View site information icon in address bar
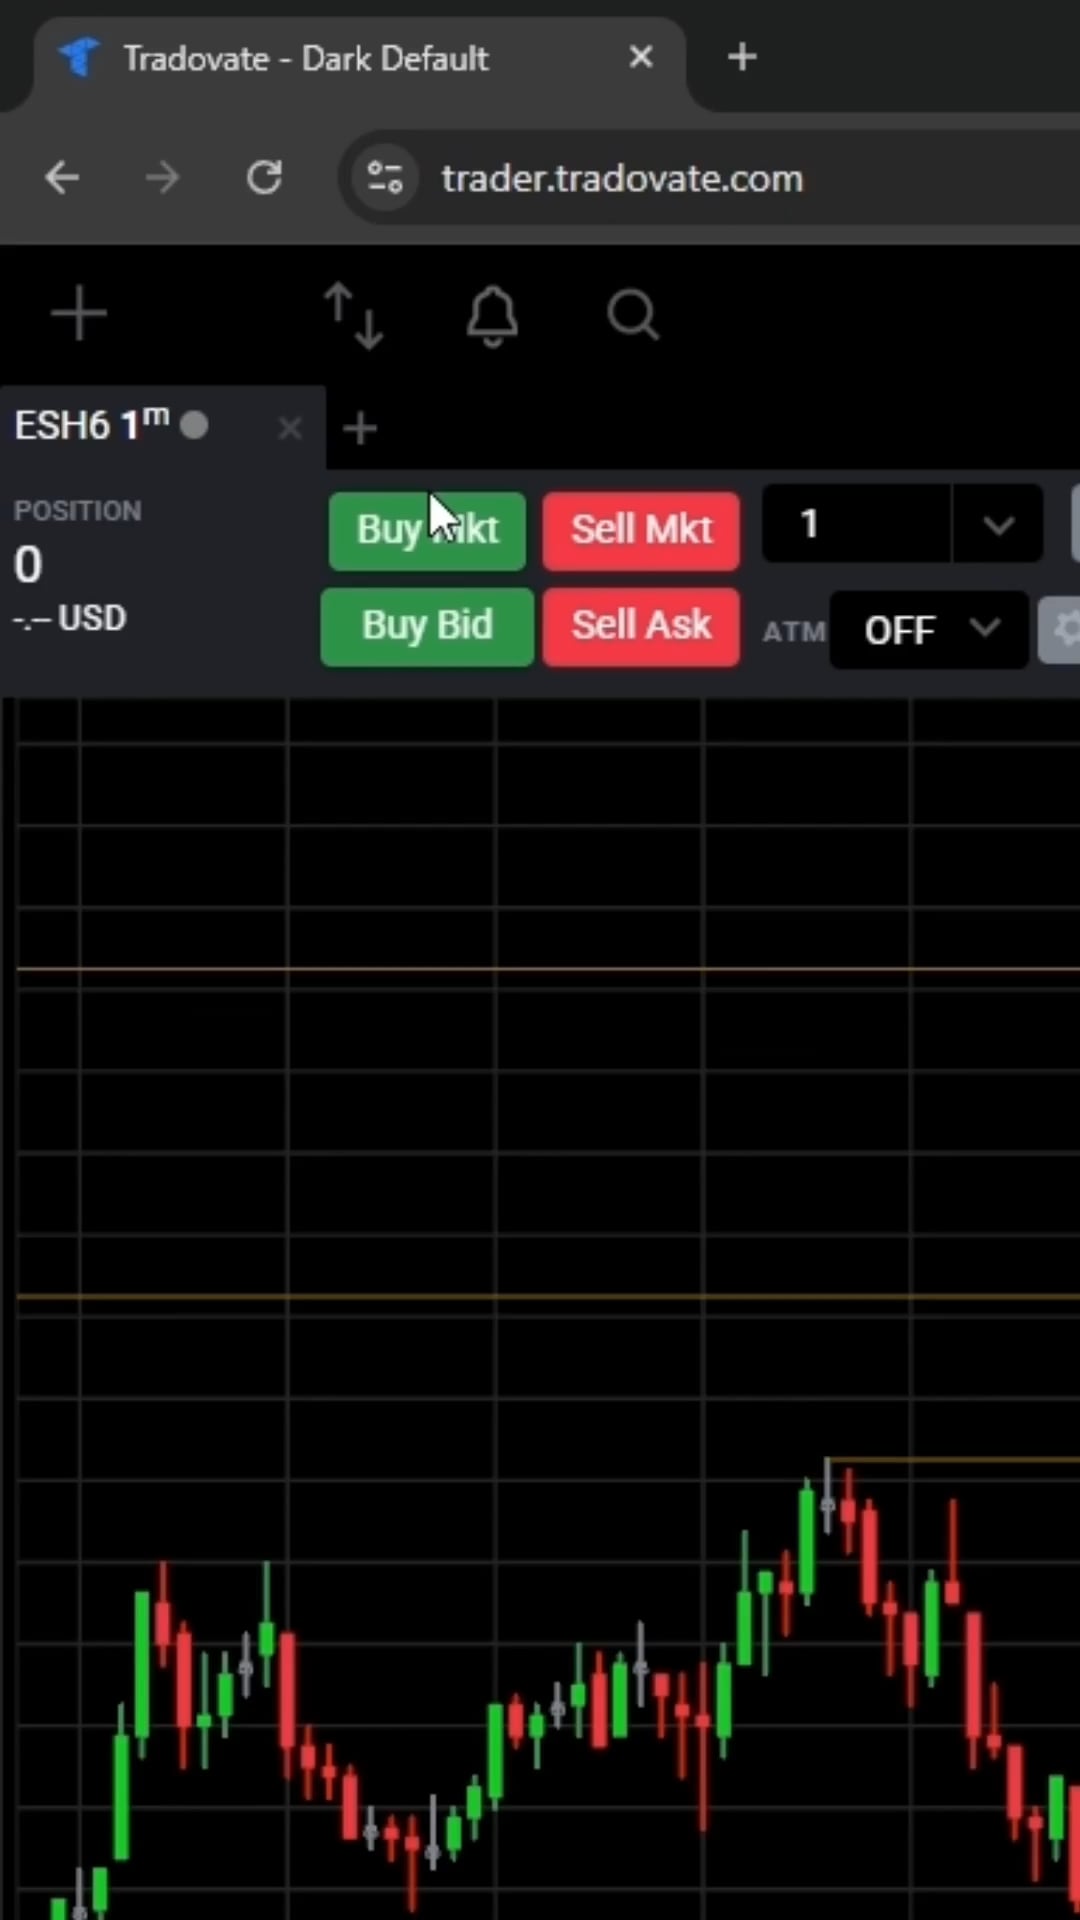This screenshot has height=1920, width=1080. click(x=385, y=178)
